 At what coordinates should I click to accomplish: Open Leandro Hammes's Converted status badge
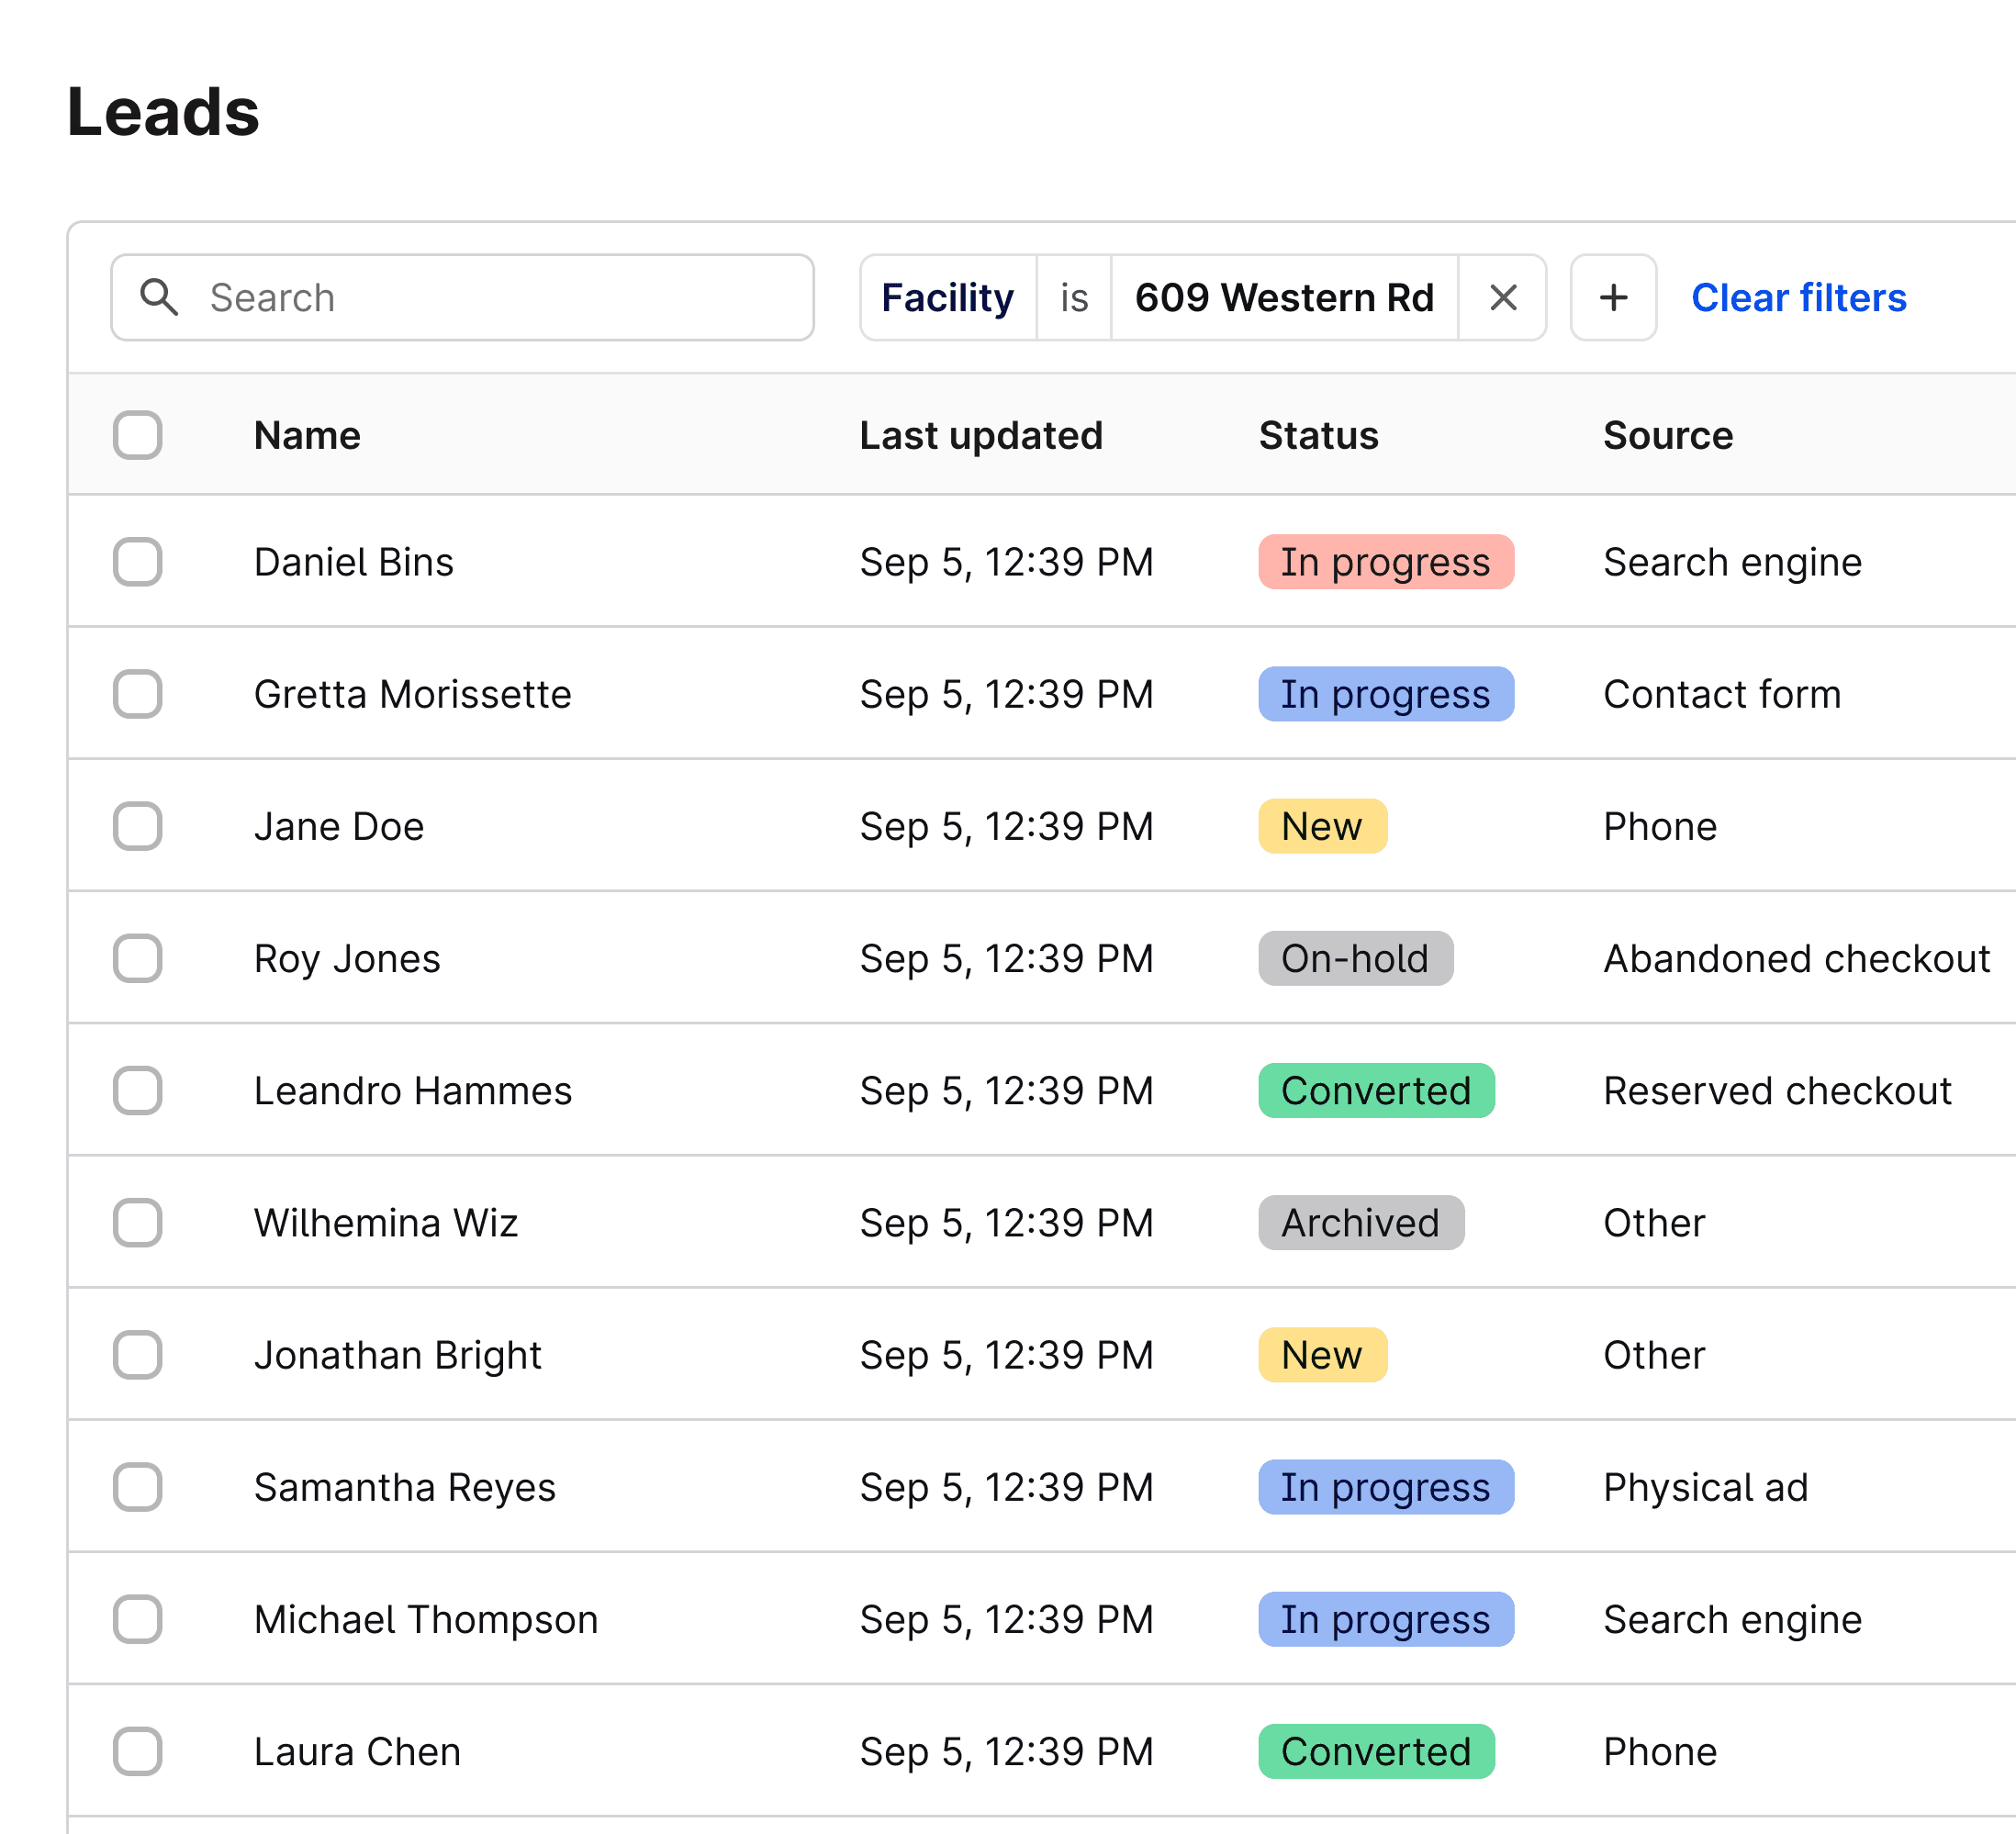point(1375,1090)
